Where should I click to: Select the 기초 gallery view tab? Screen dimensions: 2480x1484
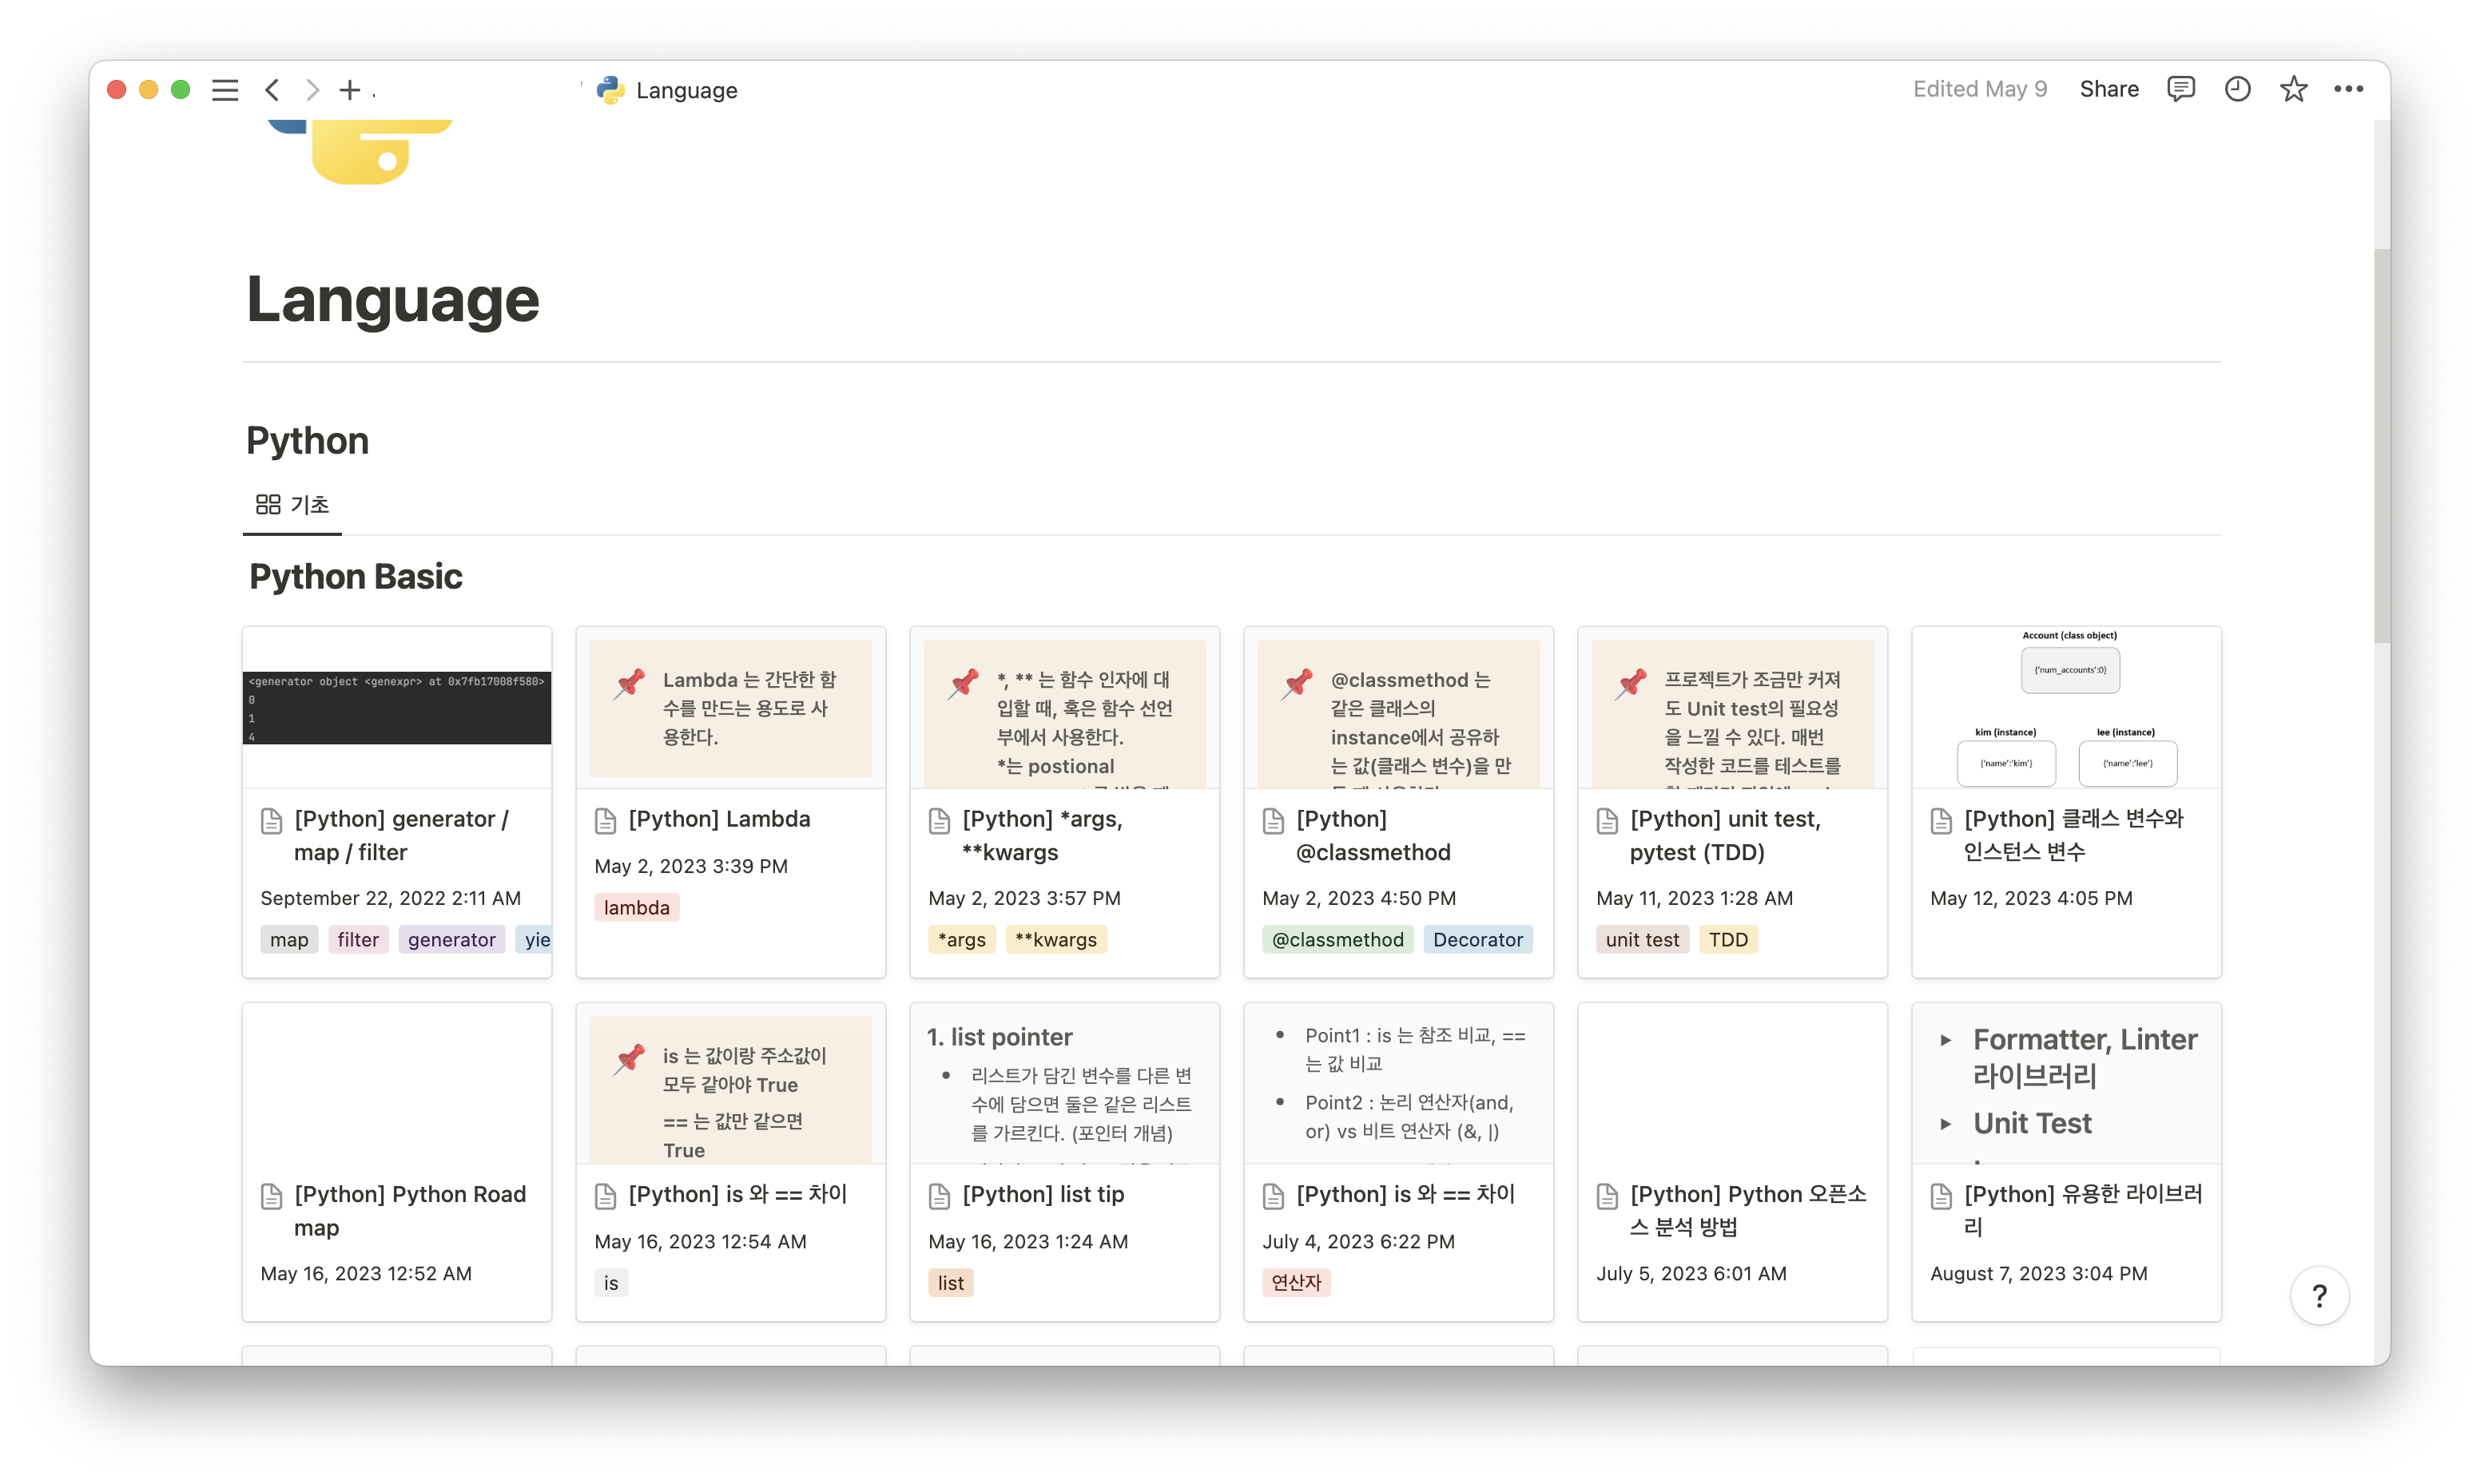point(292,505)
